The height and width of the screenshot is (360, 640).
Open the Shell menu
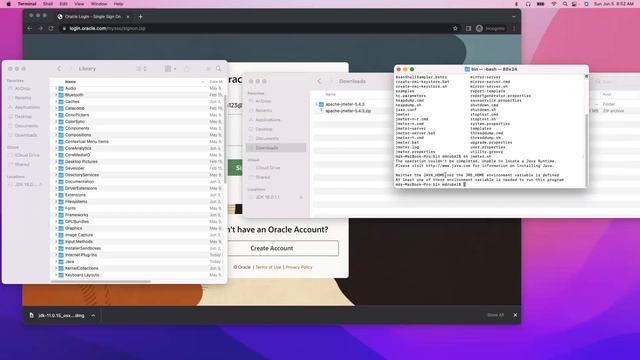(x=48, y=4)
